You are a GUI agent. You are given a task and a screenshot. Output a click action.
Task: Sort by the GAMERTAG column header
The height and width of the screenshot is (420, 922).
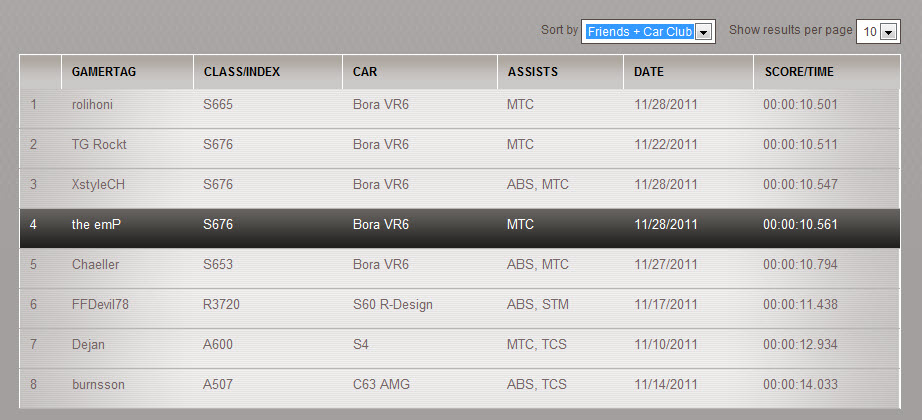pos(103,72)
